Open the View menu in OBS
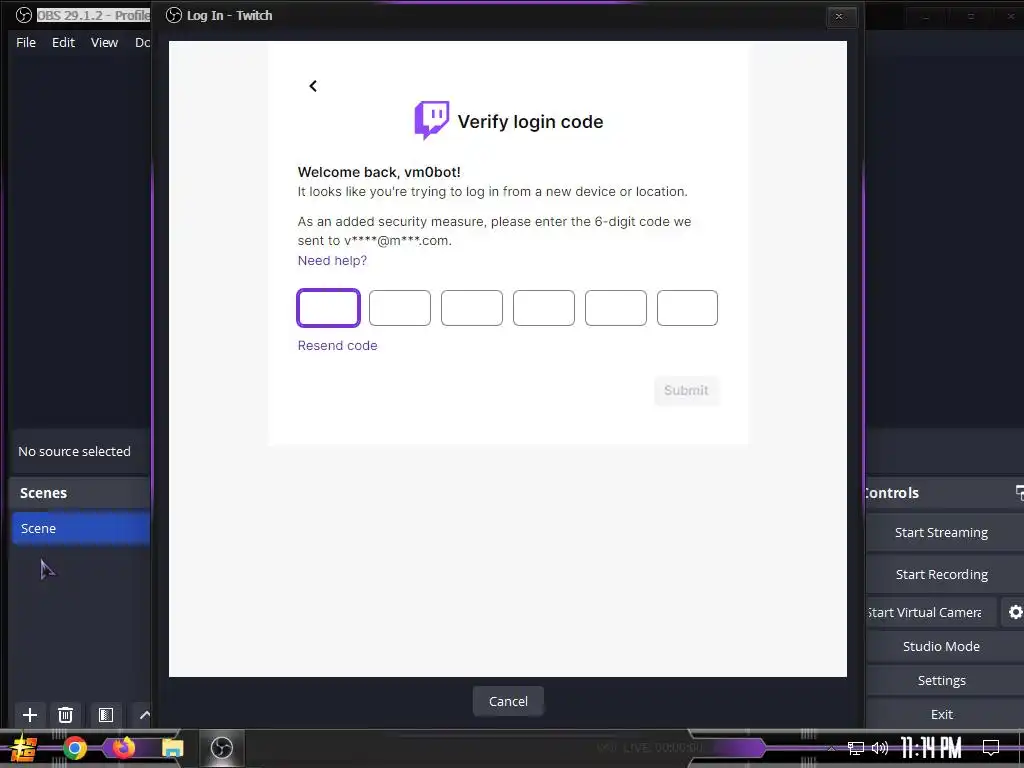 pos(104,42)
